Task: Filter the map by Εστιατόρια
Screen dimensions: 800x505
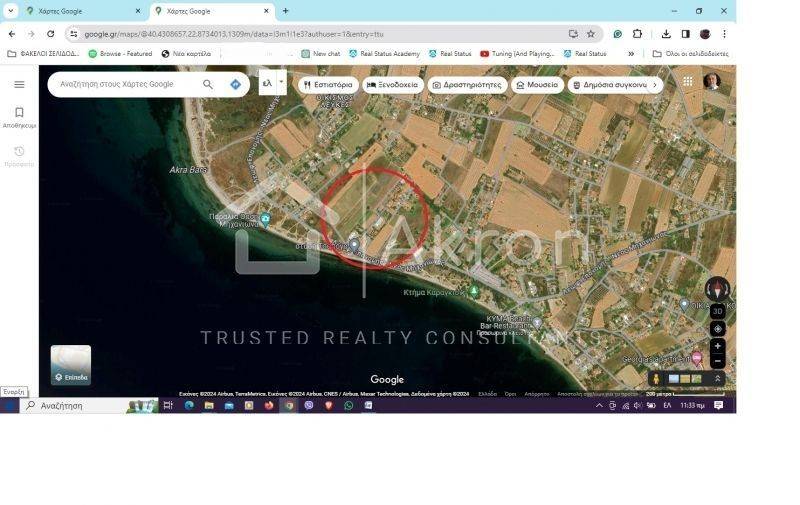Action: point(329,85)
